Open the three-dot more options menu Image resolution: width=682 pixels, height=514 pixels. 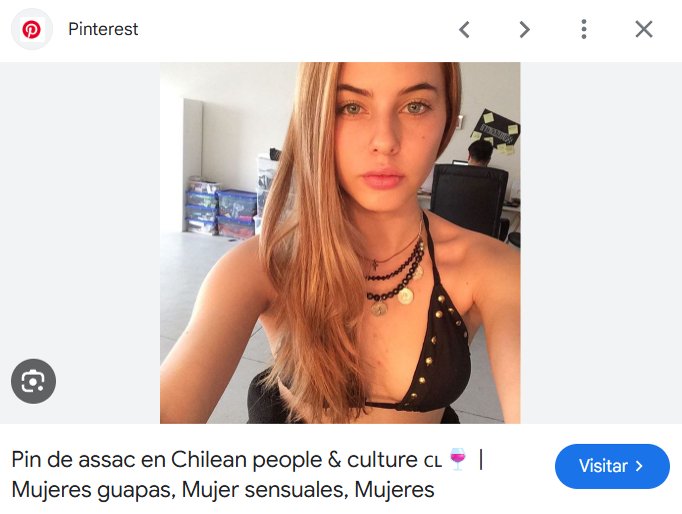click(584, 30)
